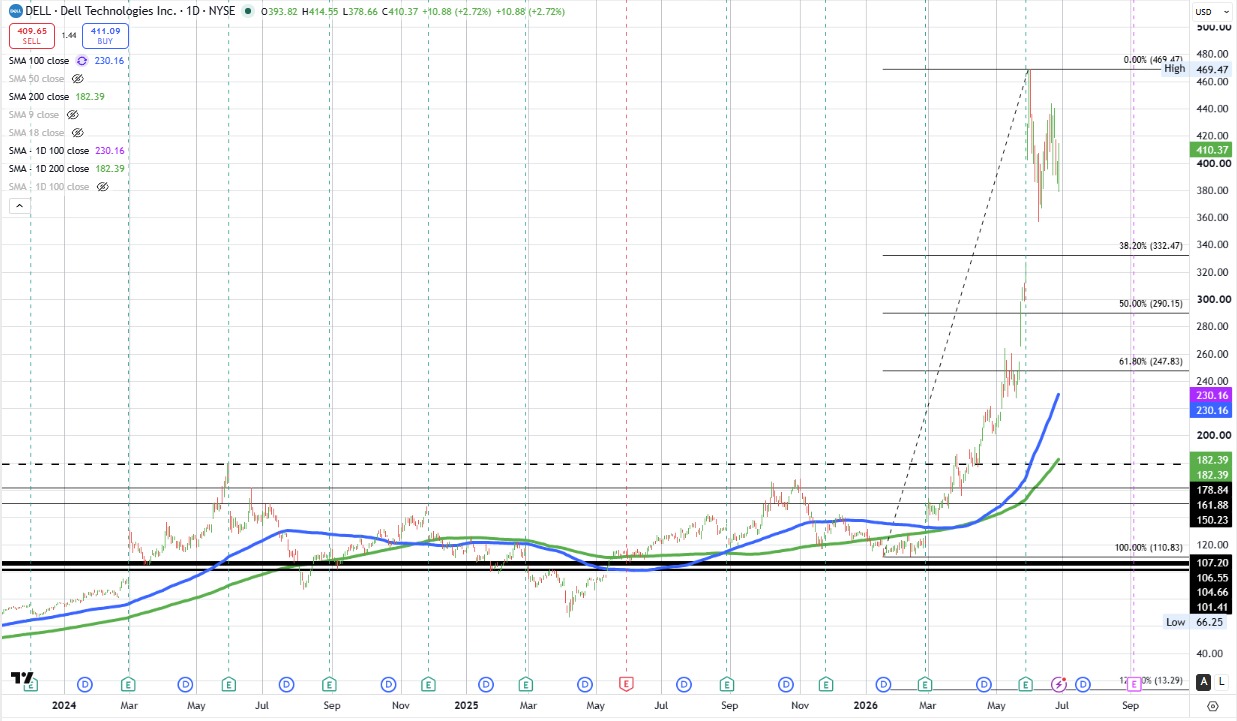Image resolution: width=1237 pixels, height=721 pixels.
Task: Click the 411.09 BUY button
Action: tap(105, 36)
